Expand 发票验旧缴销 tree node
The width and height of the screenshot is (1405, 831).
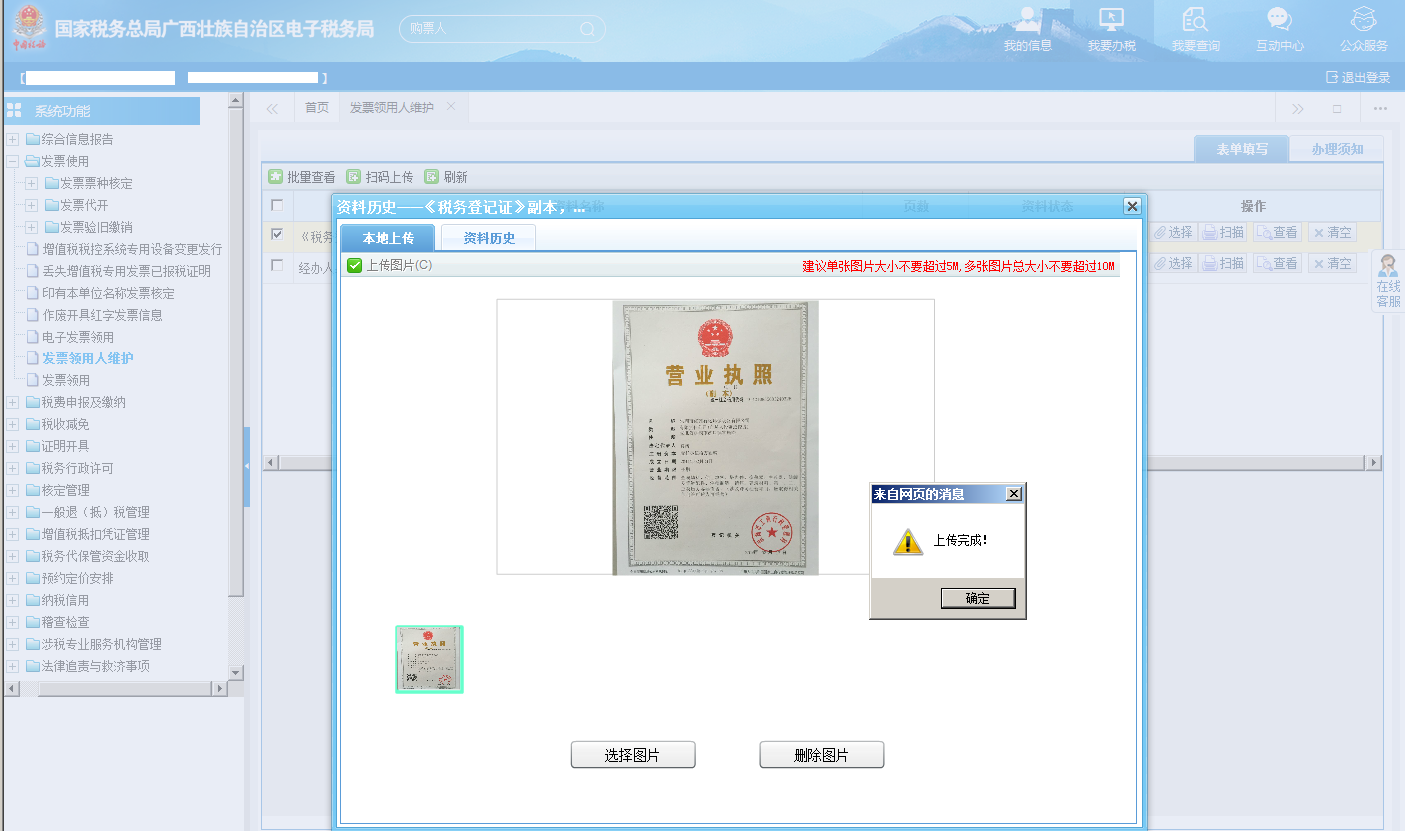click(31, 227)
